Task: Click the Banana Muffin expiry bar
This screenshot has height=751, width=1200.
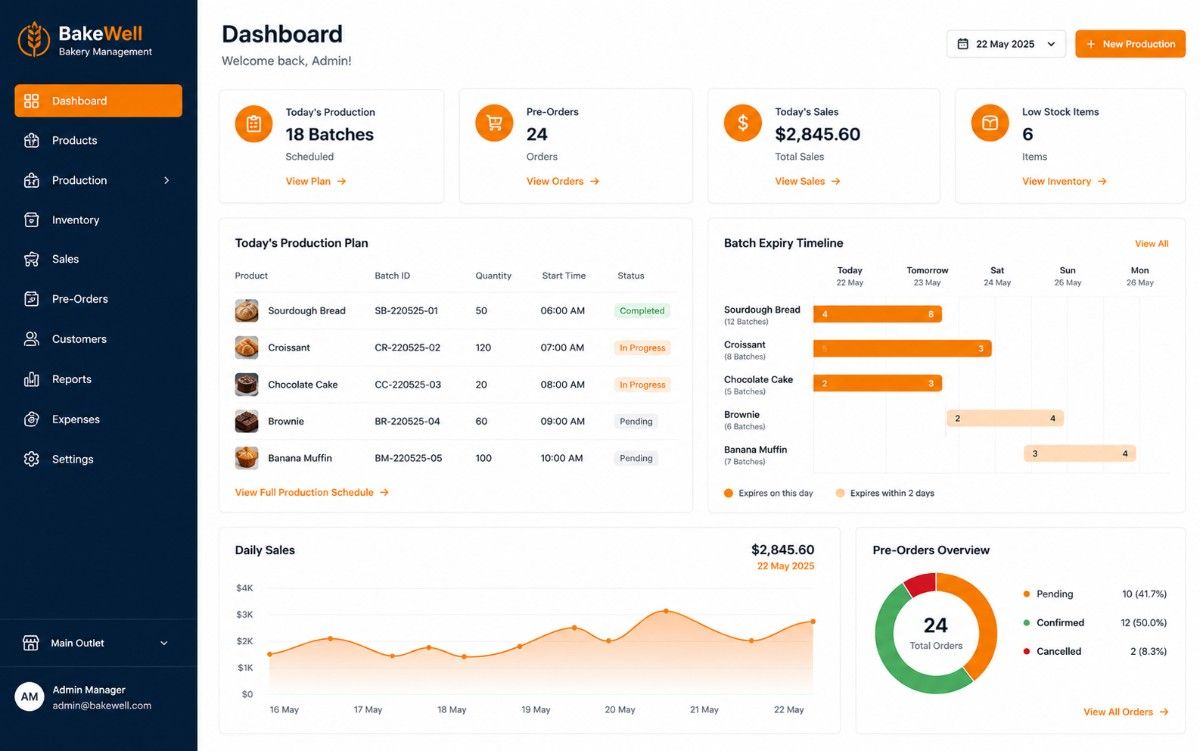Action: tap(1080, 453)
